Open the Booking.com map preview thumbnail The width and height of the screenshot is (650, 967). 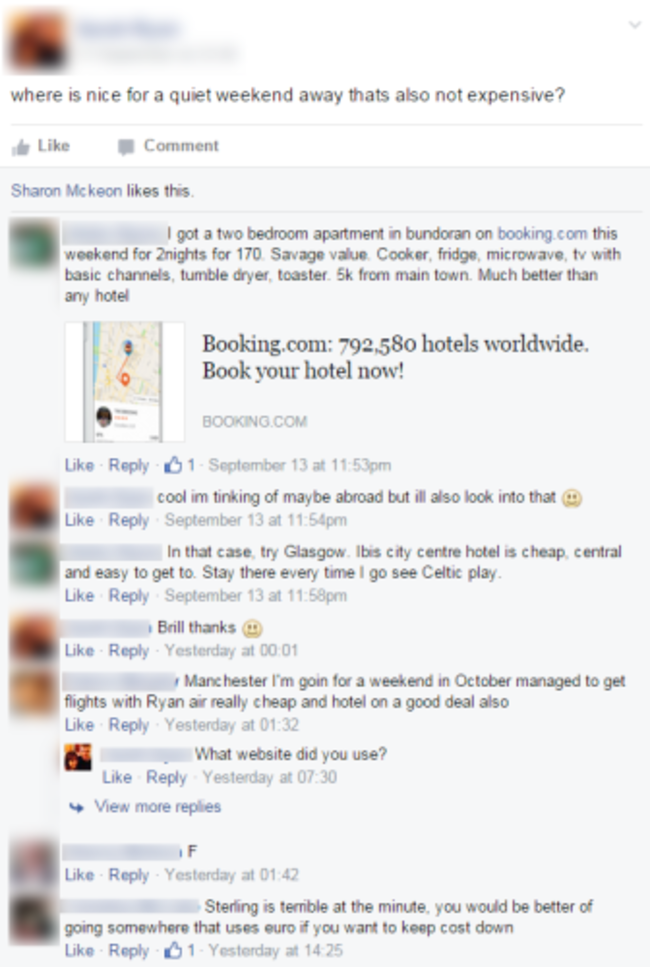(x=125, y=382)
